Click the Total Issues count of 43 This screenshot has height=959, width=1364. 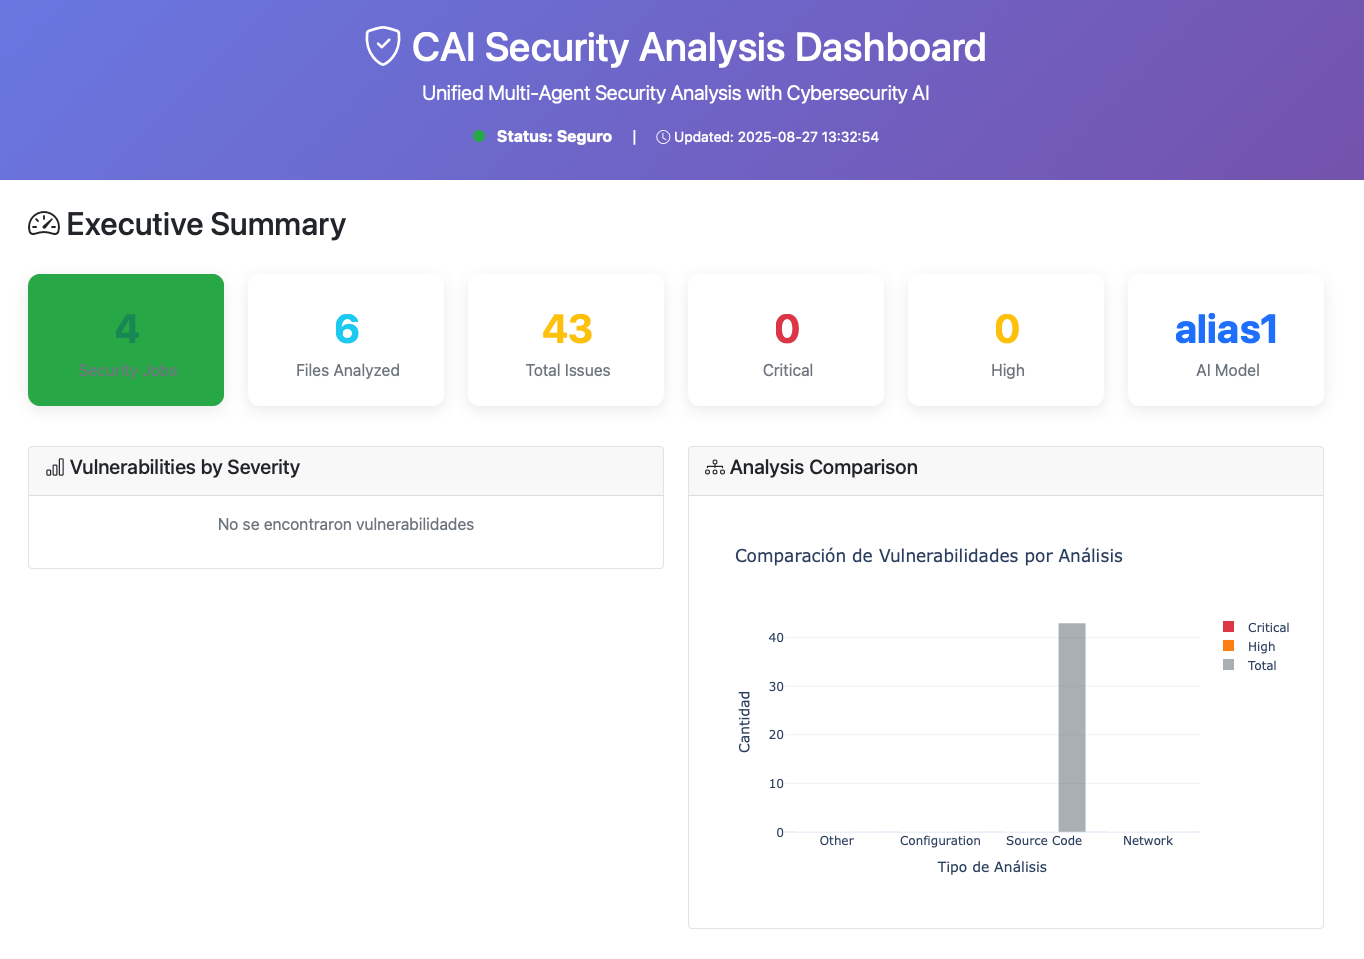(566, 327)
